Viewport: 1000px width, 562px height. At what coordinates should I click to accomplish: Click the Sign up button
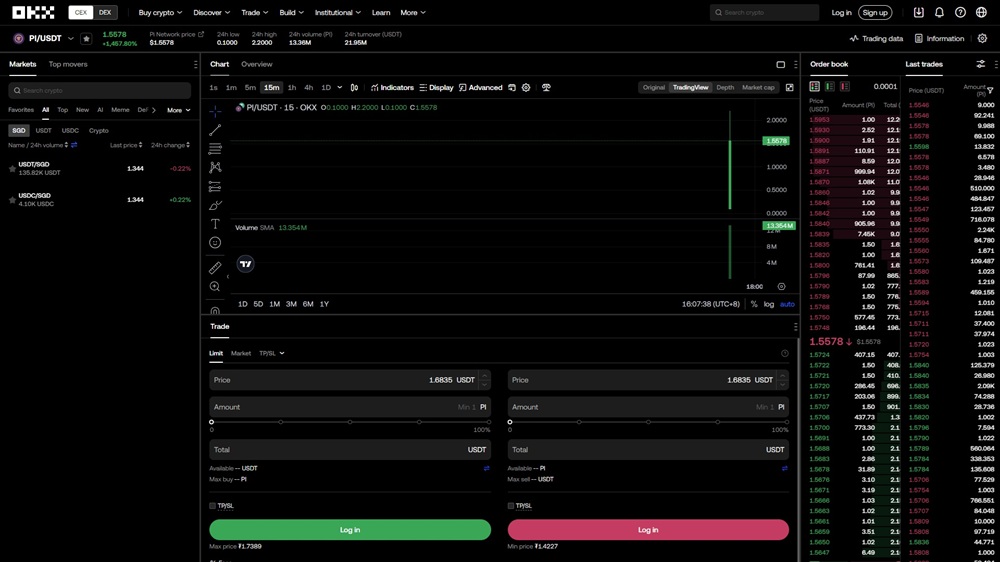tap(875, 13)
